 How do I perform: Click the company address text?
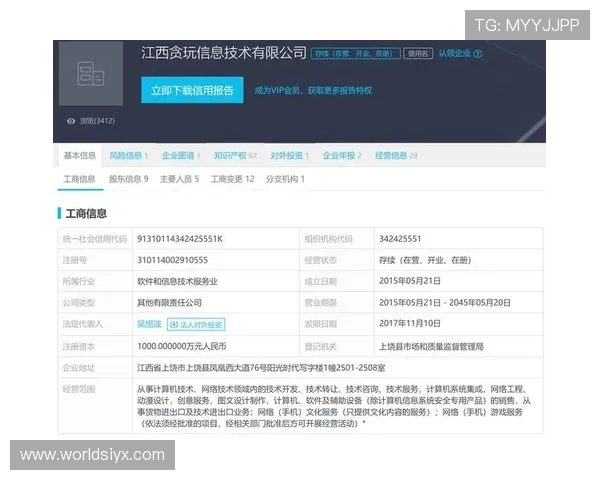[261, 368]
